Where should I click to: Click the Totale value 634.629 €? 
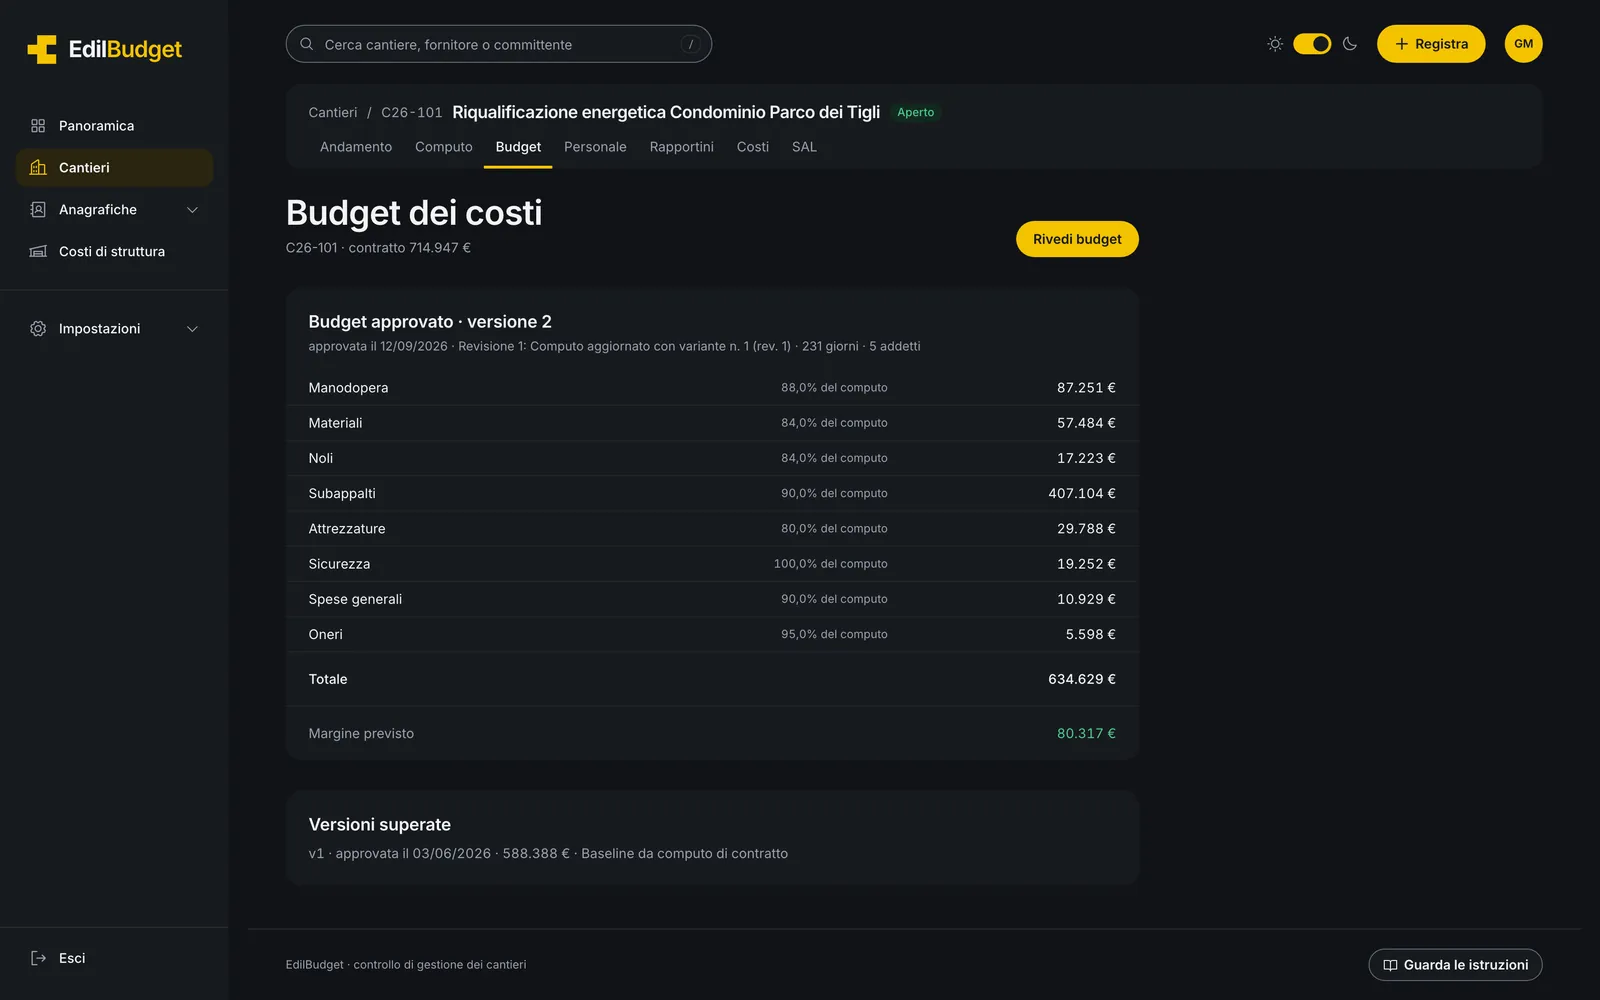[x=1082, y=679]
